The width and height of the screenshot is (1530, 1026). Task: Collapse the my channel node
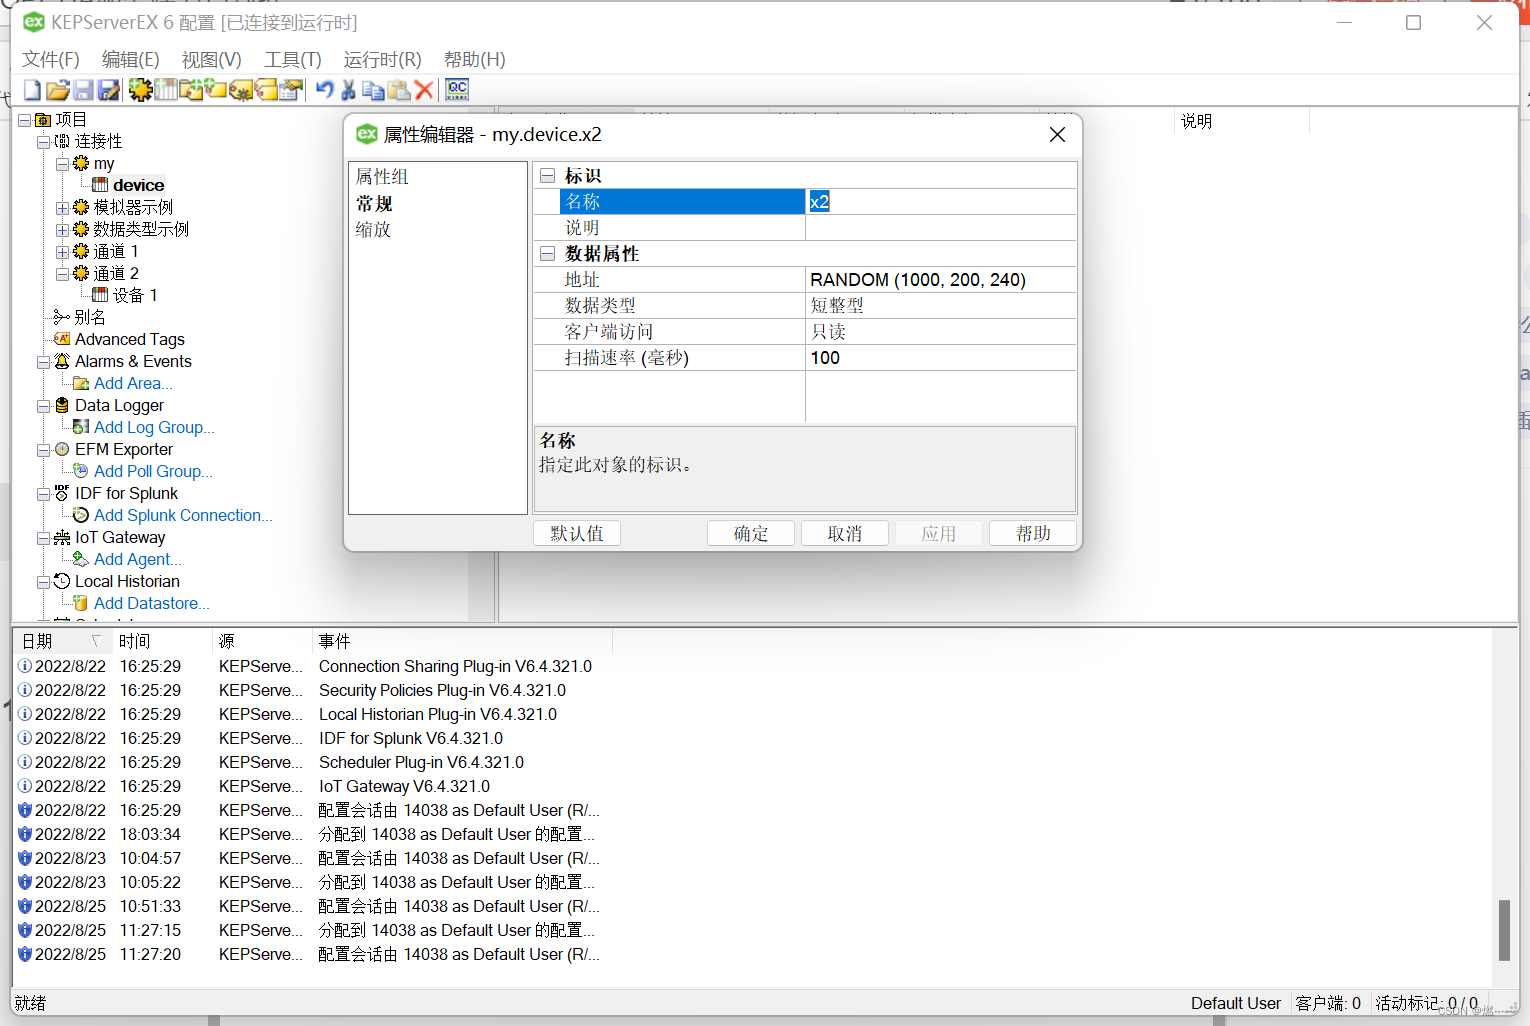[x=62, y=164]
